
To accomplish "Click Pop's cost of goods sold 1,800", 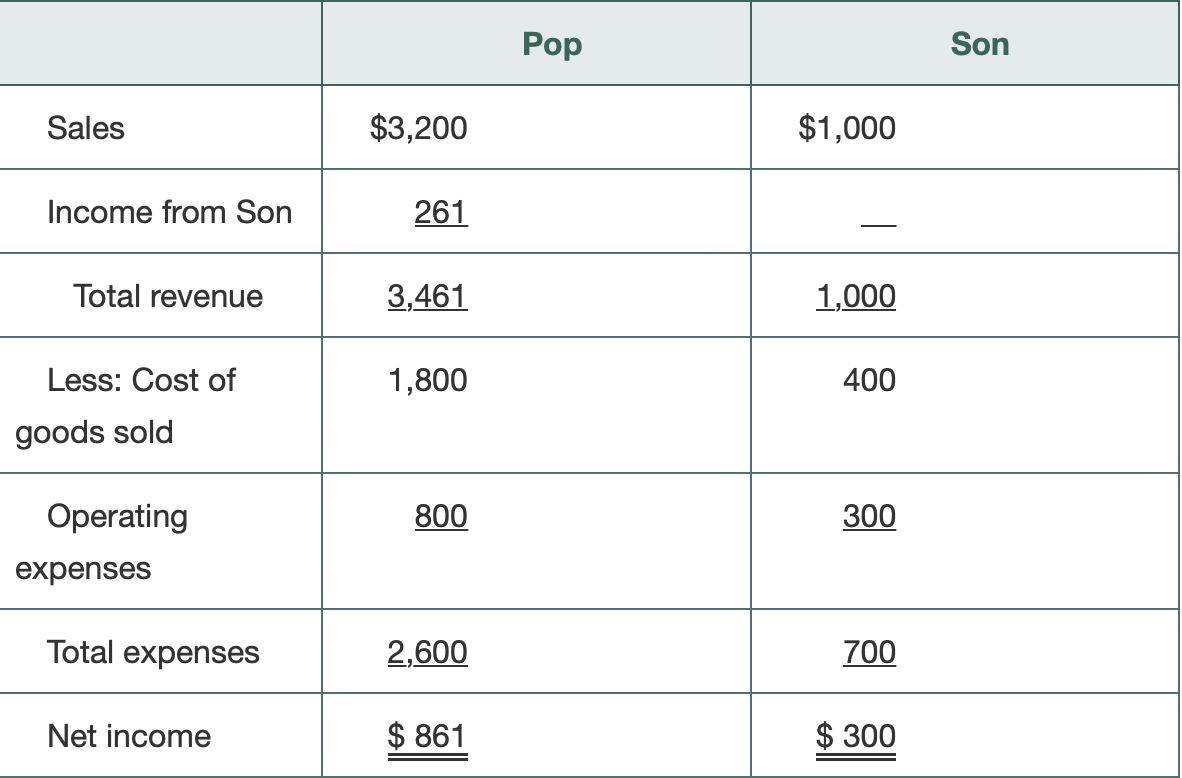I will coord(427,380).
